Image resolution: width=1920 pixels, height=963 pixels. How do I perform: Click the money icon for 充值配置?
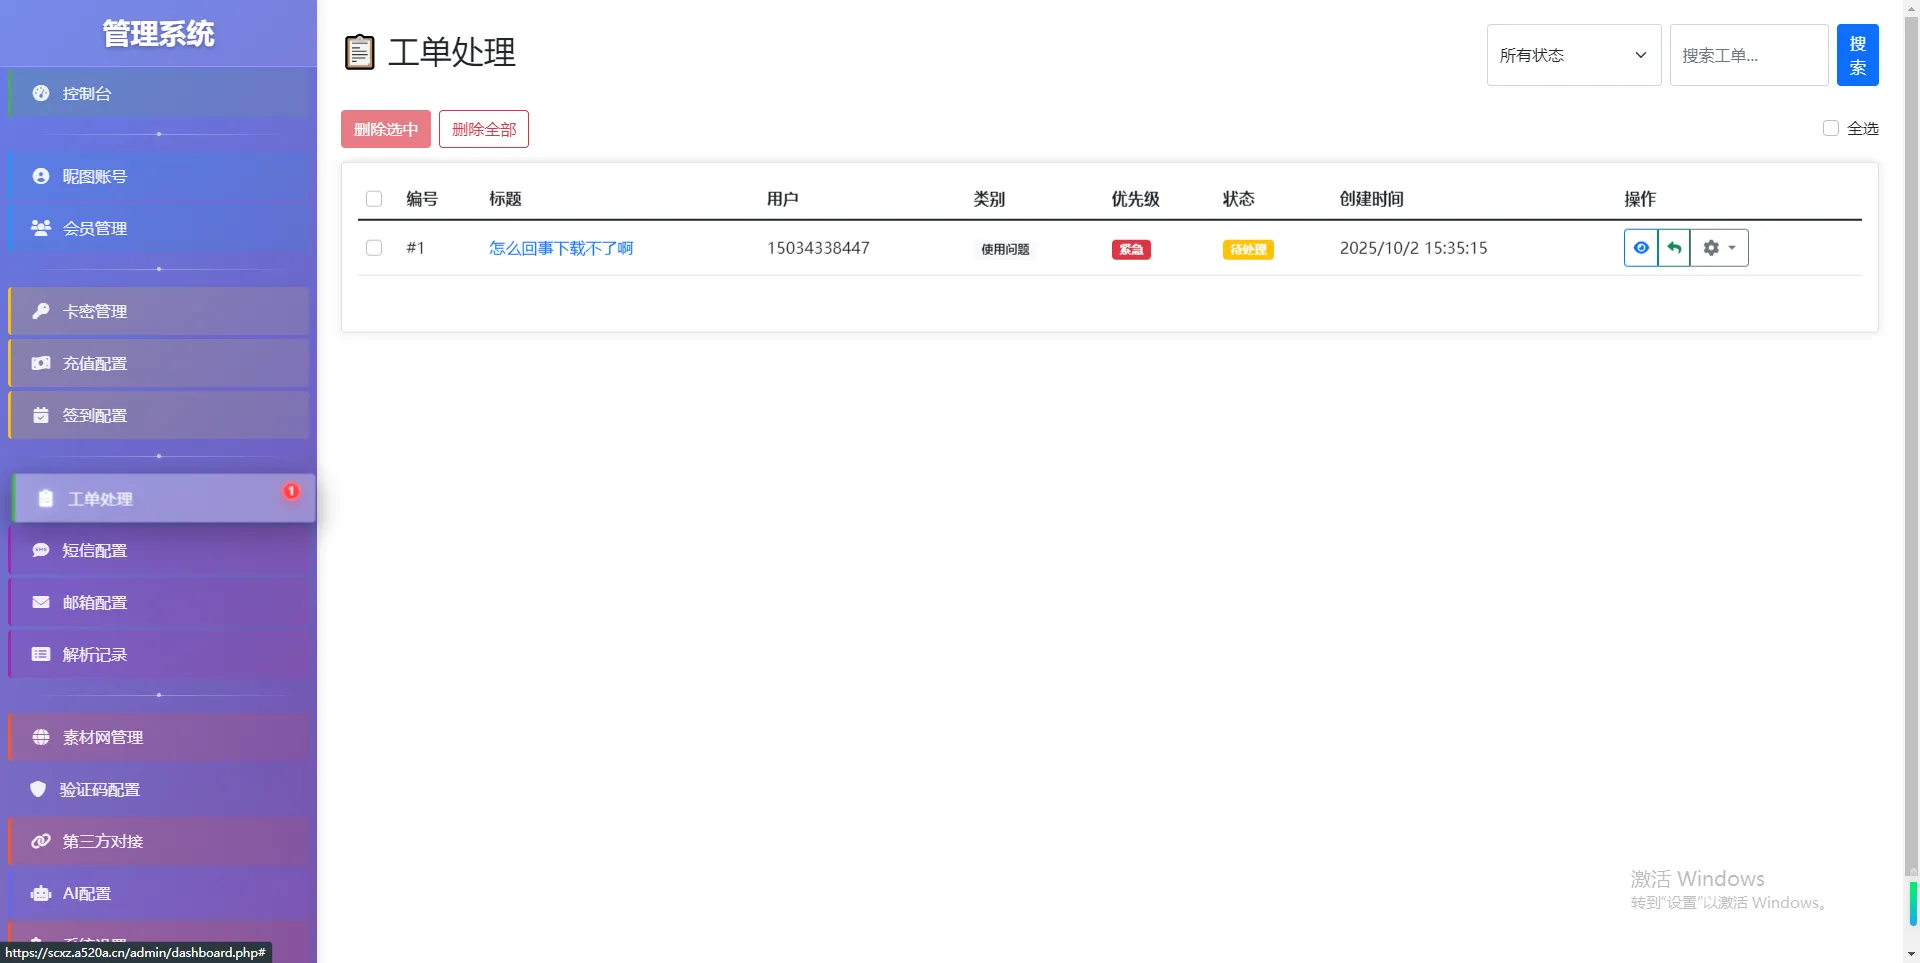[41, 363]
